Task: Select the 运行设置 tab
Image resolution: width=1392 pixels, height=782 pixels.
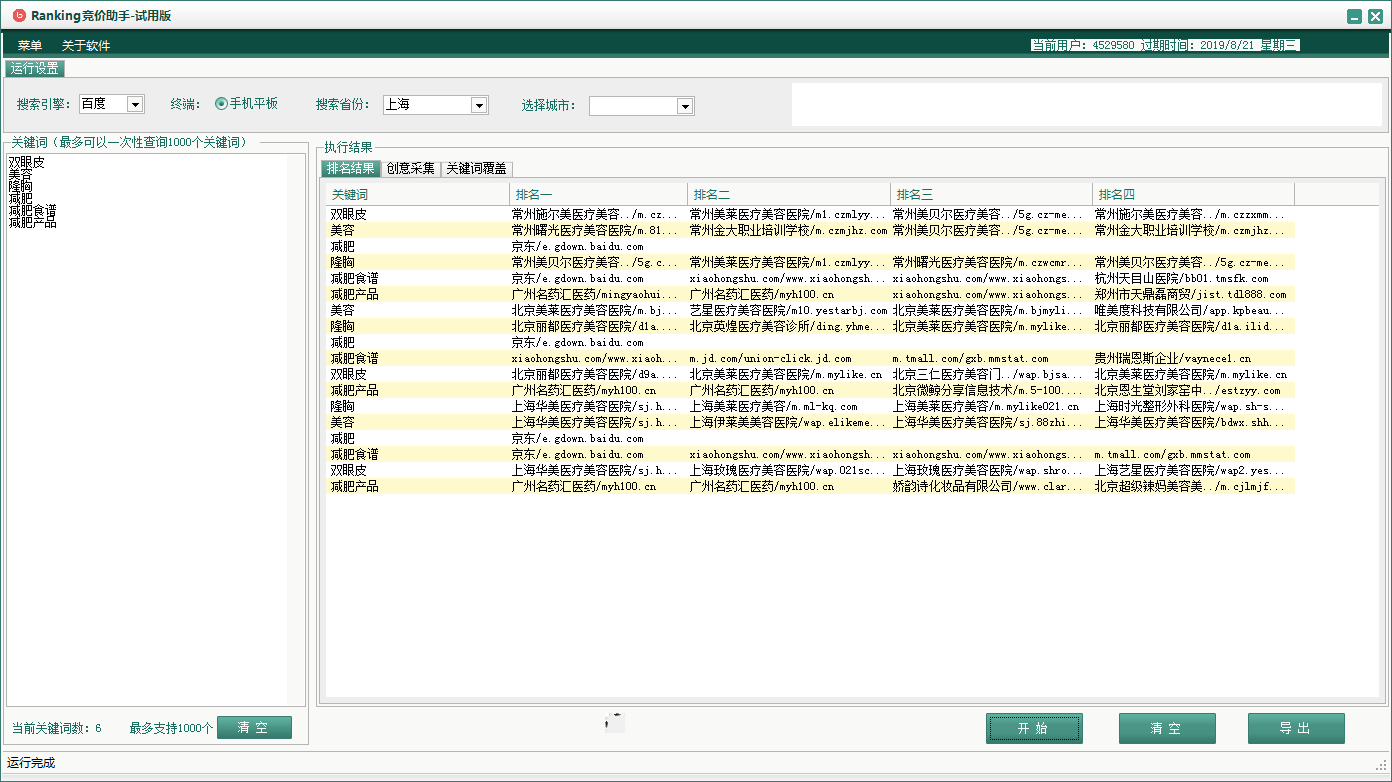Action: click(35, 68)
